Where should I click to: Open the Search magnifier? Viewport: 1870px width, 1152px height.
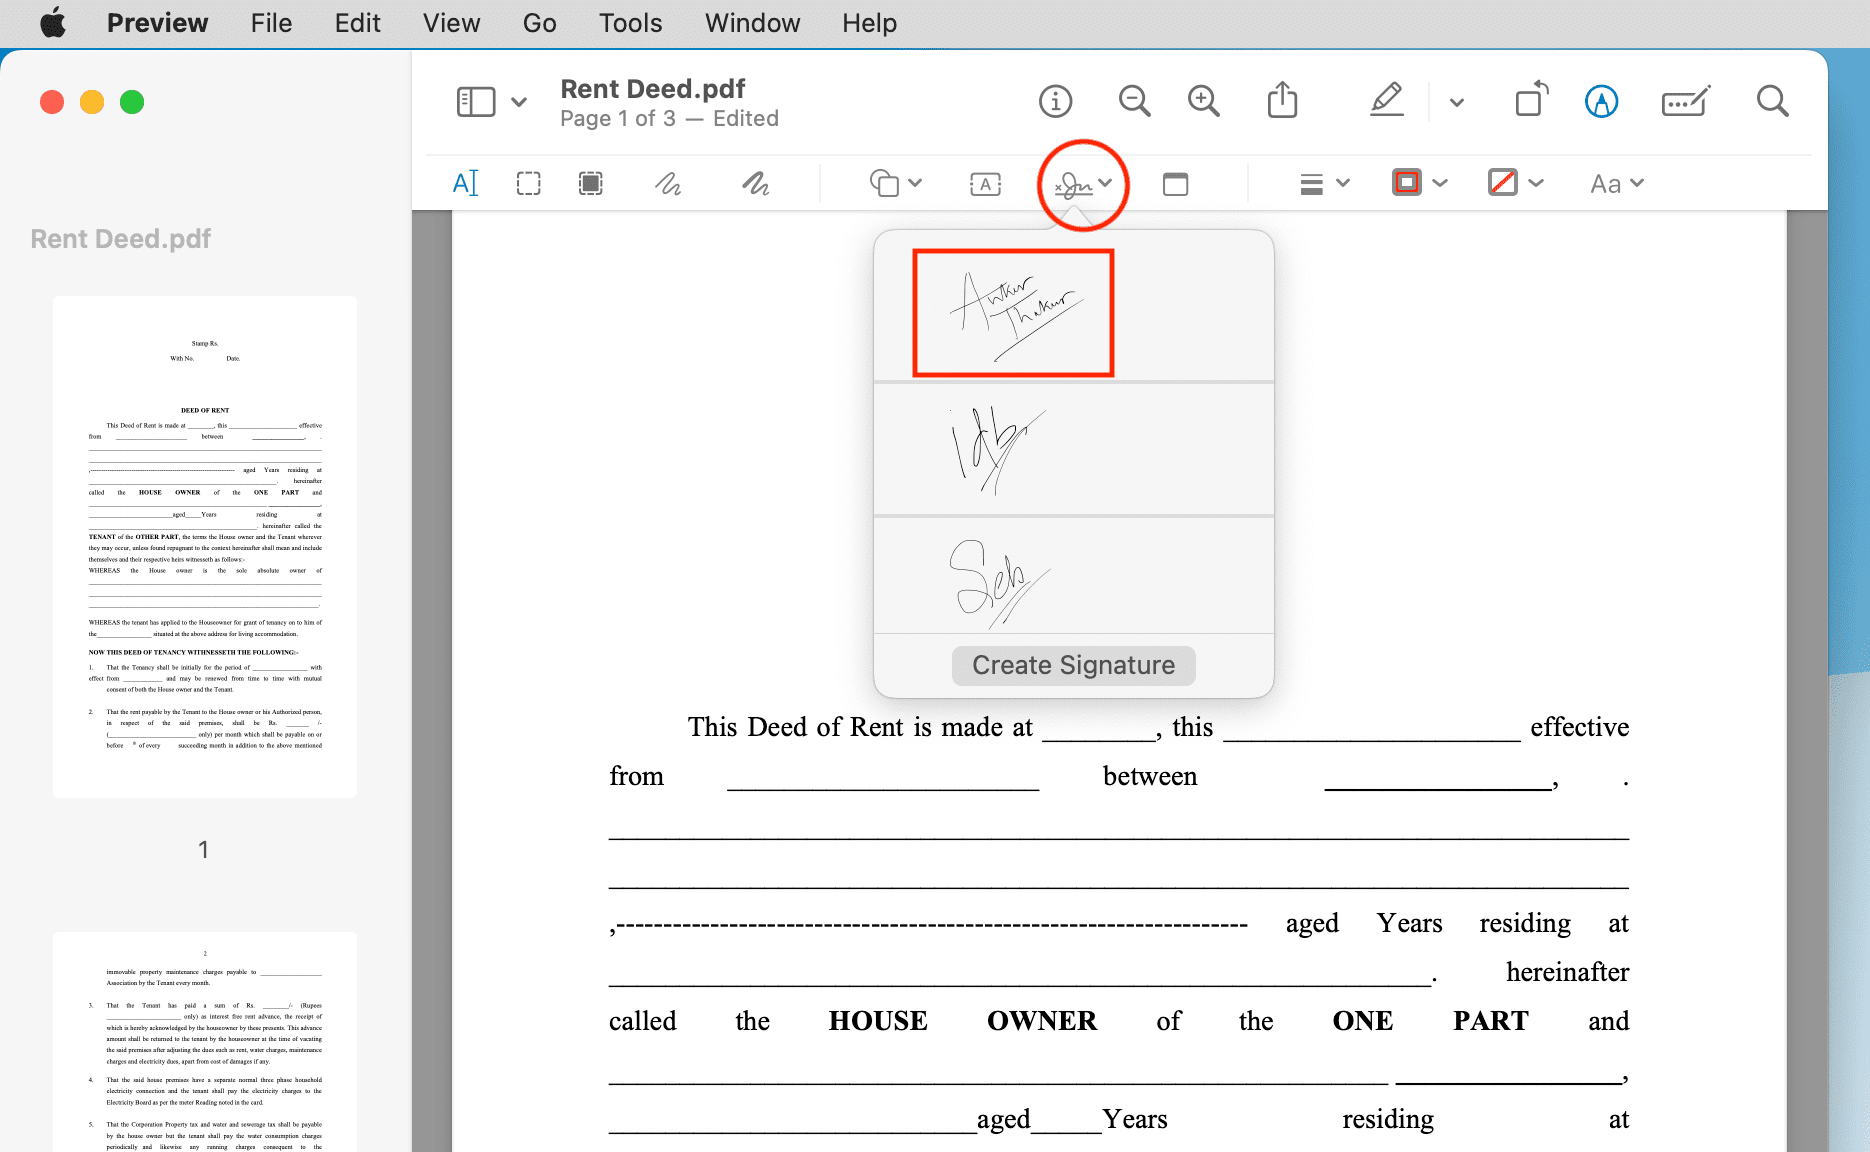[x=1772, y=101]
